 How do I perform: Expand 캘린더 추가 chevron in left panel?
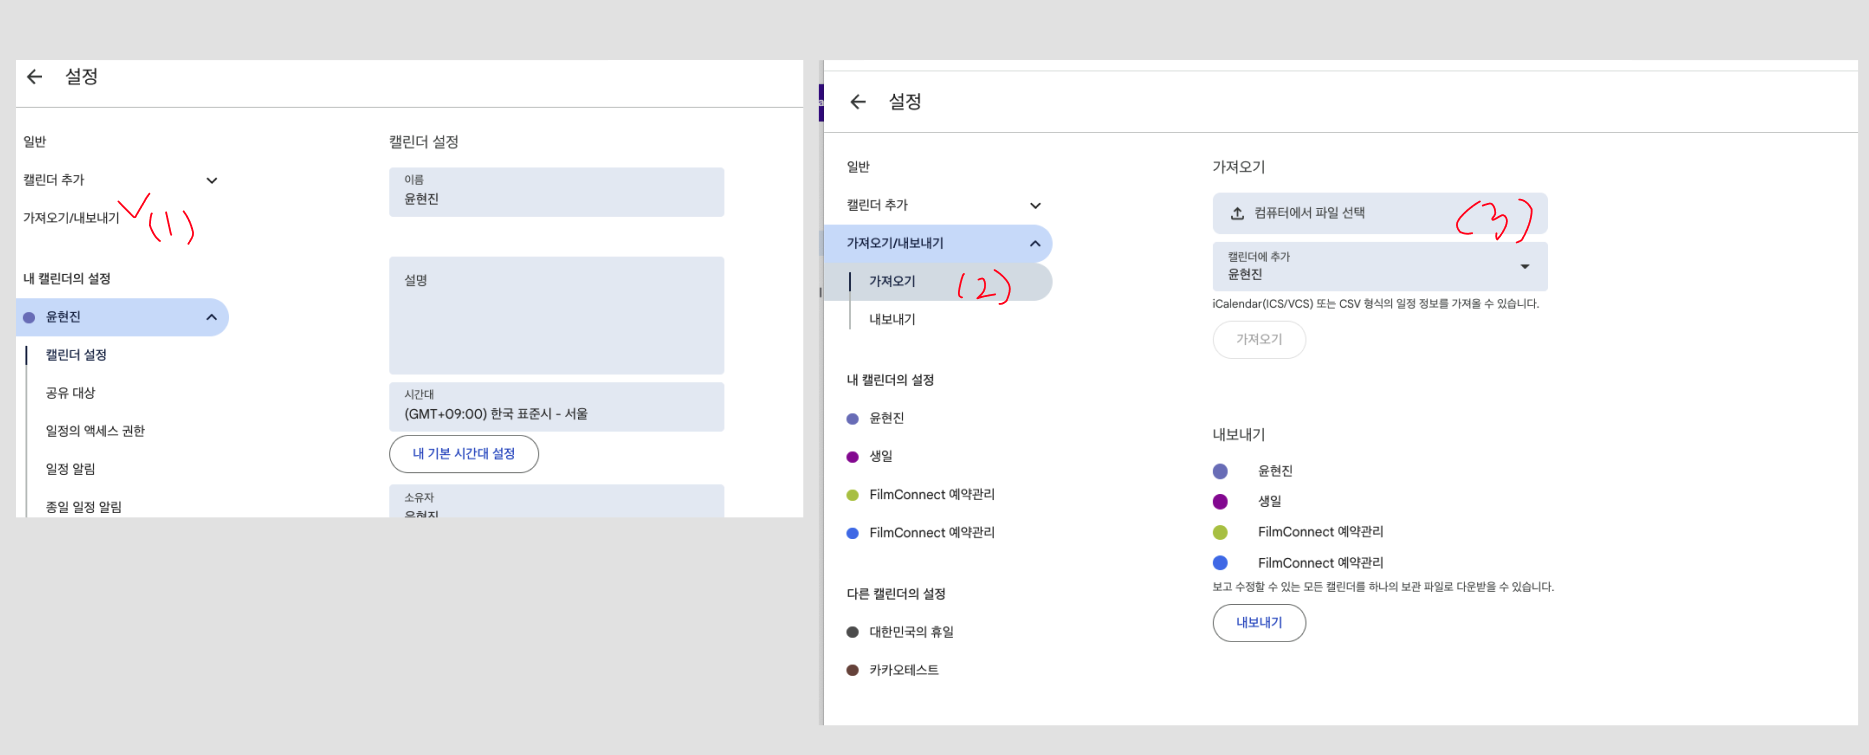coord(212,181)
